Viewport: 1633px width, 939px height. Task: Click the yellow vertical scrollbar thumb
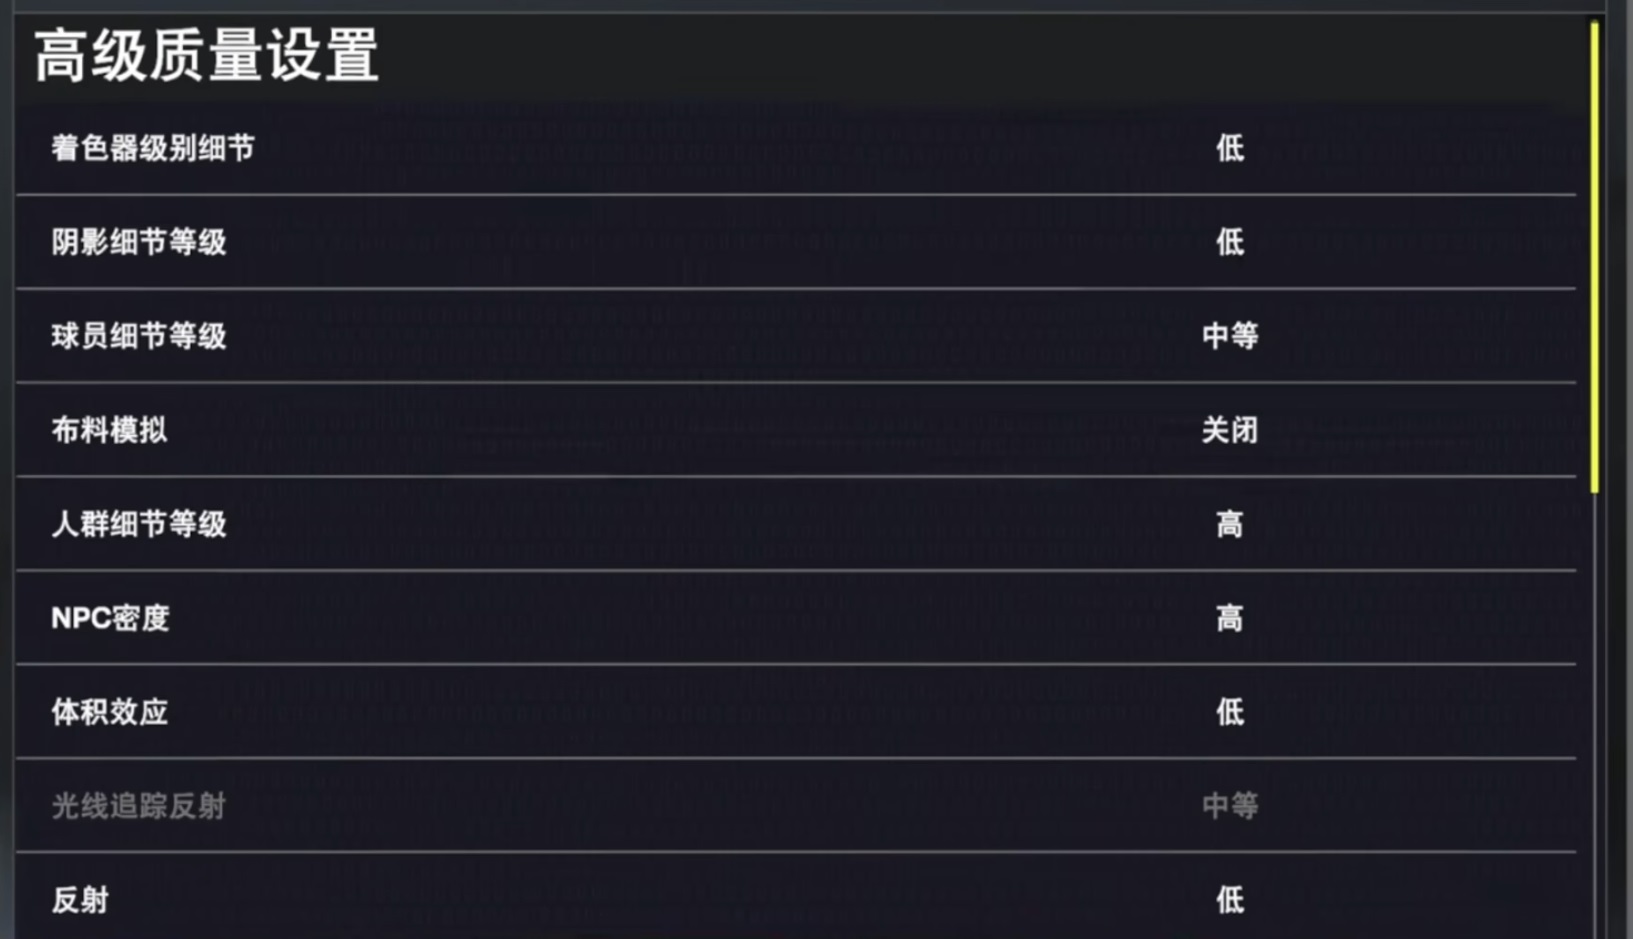click(1594, 257)
